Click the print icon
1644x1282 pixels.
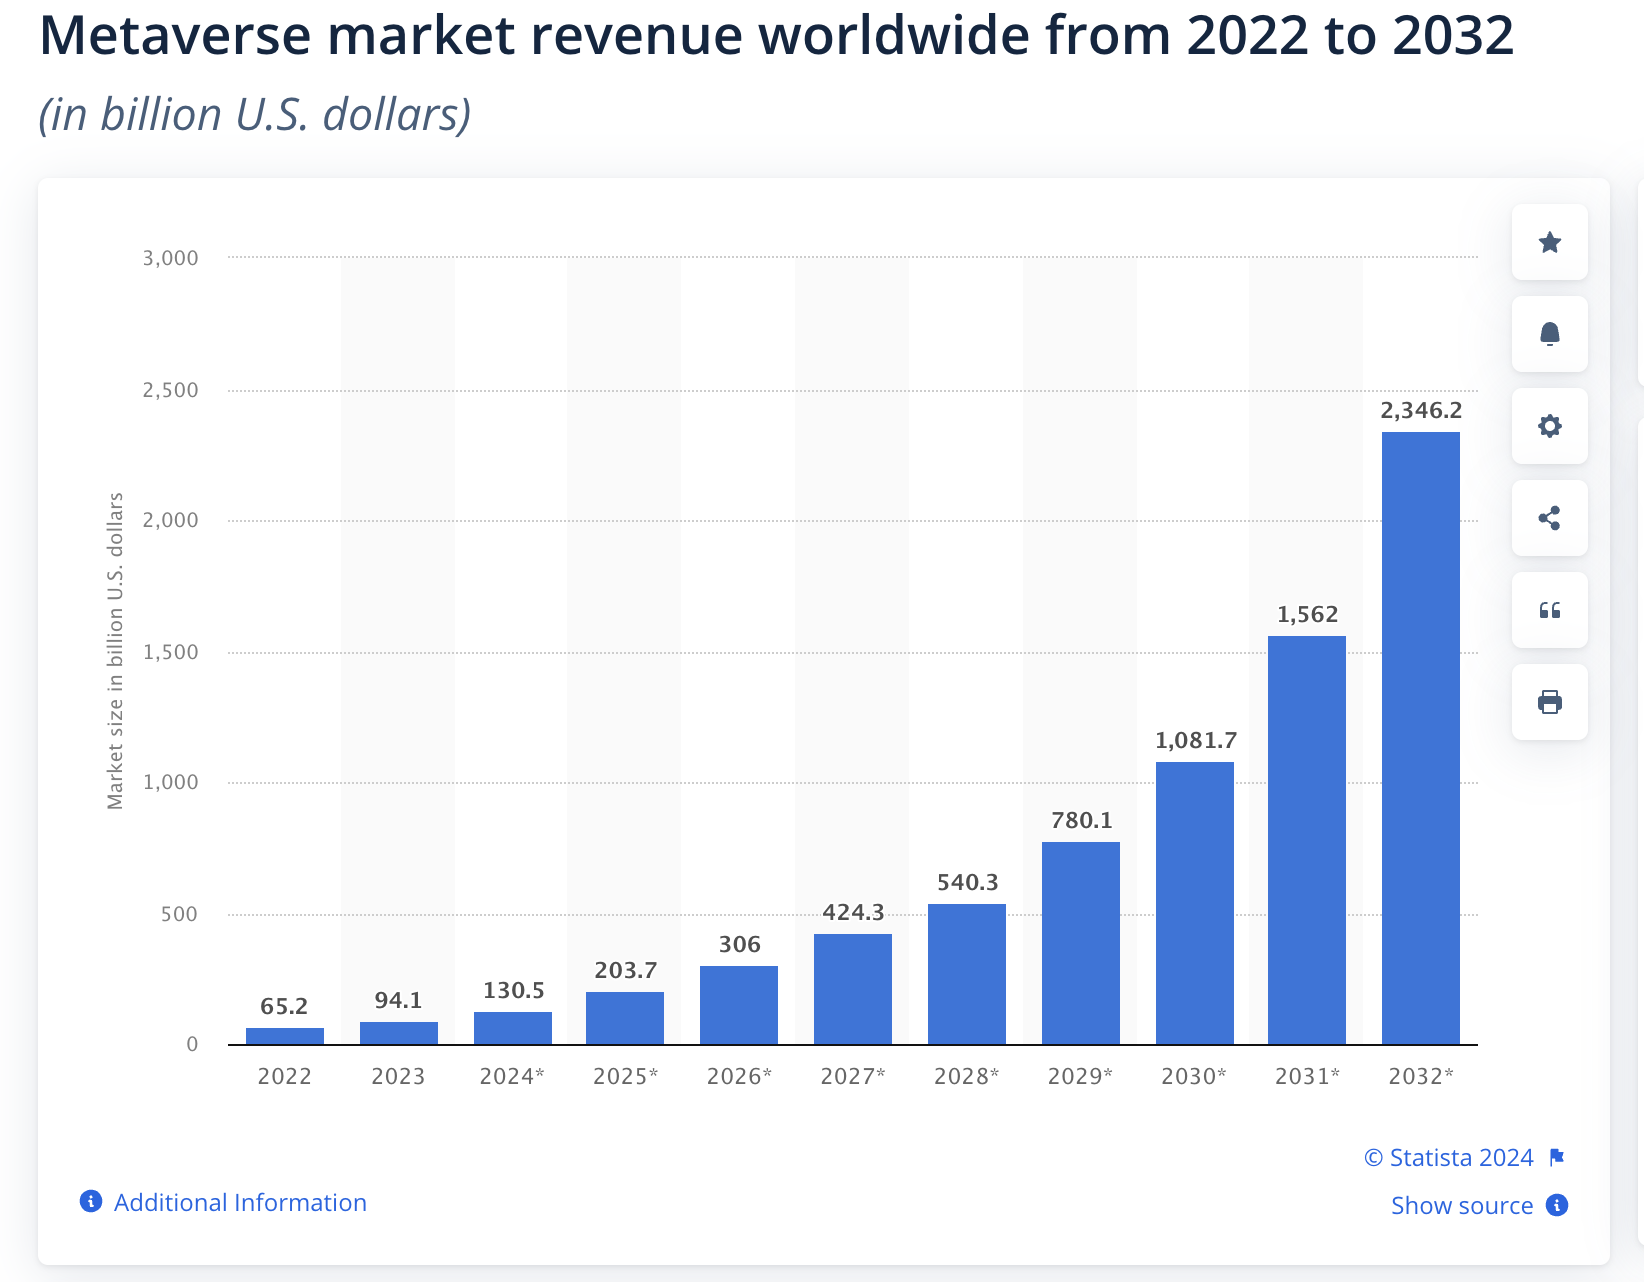tap(1549, 702)
